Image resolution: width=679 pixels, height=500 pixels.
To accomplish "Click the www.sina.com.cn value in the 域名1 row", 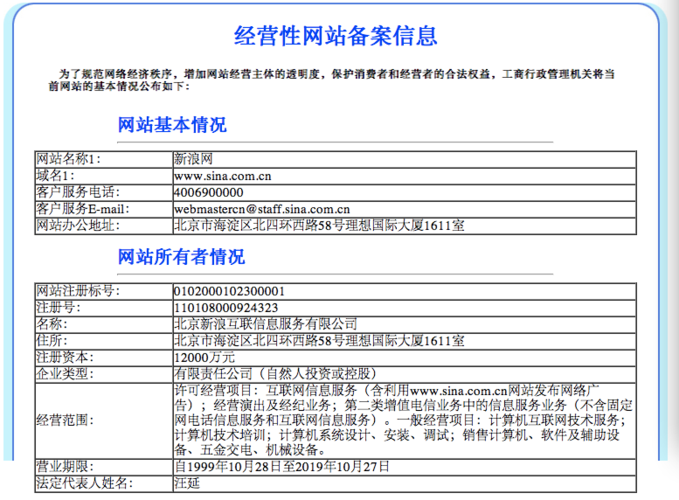I will pyautogui.click(x=223, y=176).
